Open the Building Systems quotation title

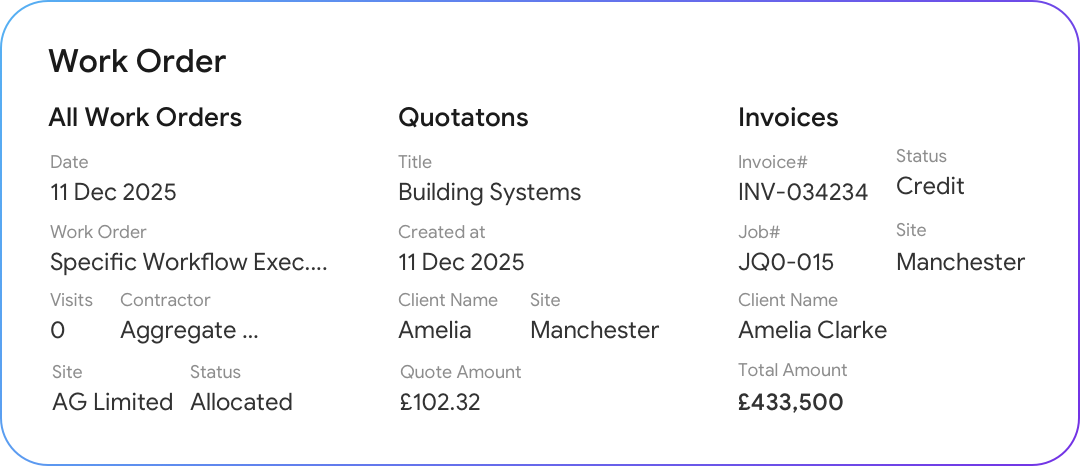pos(489,192)
